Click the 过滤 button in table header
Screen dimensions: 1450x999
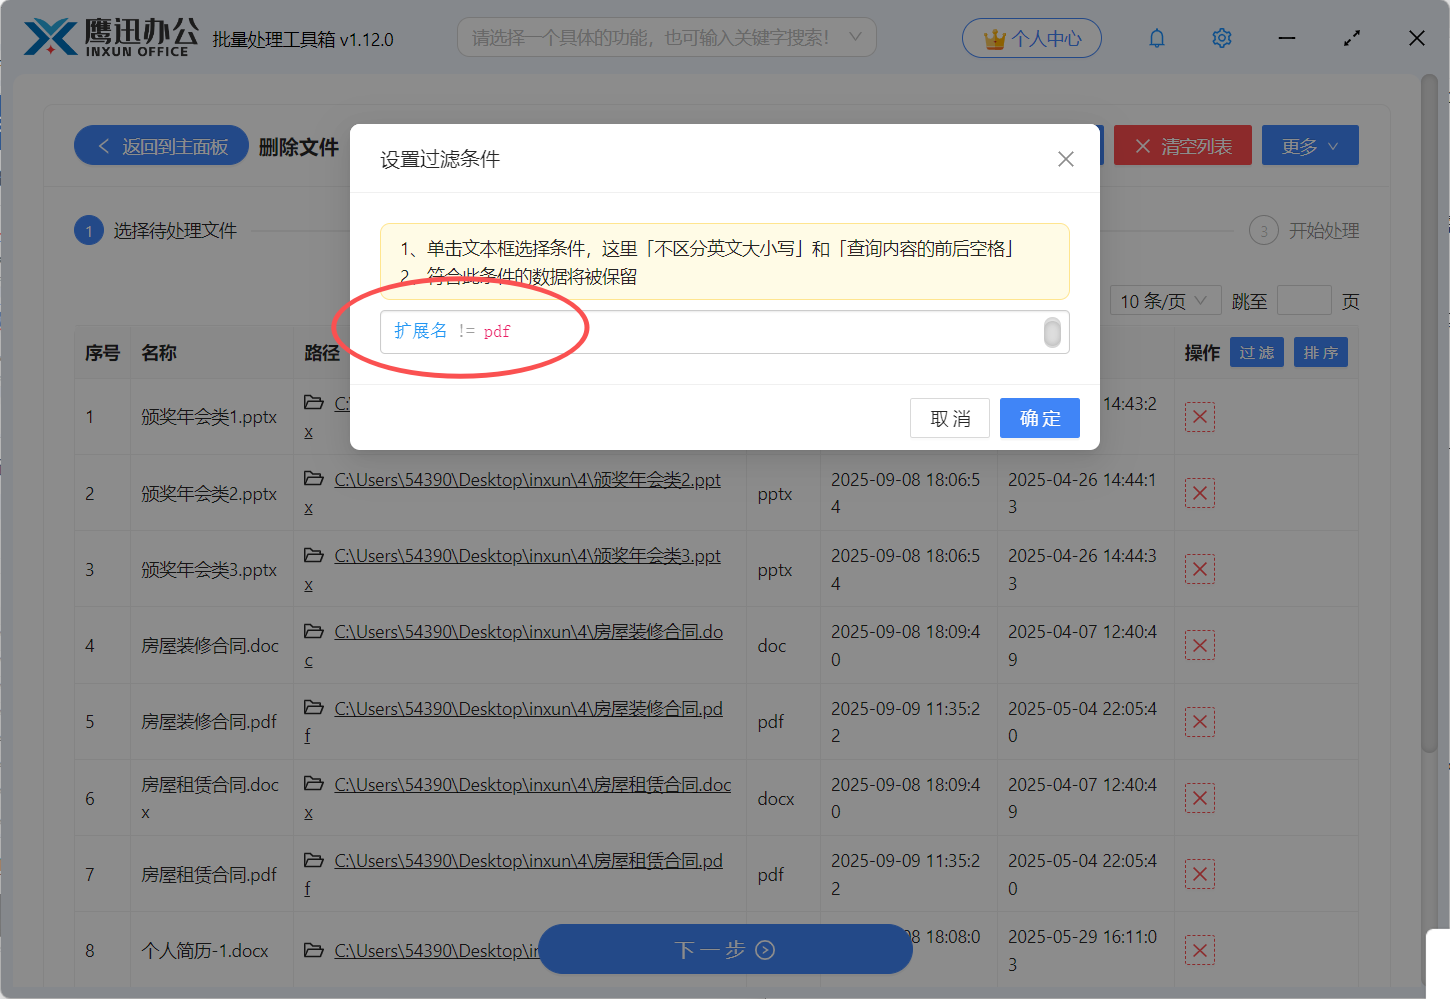click(x=1257, y=353)
